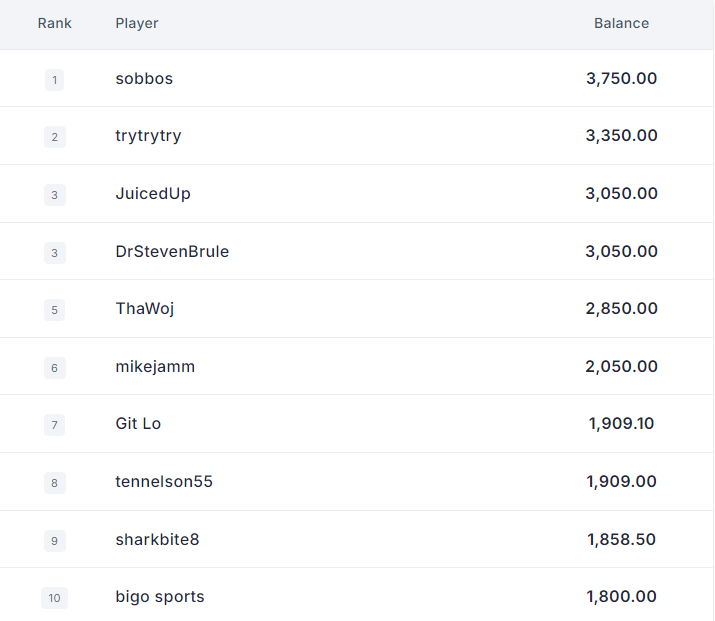715x621 pixels.
Task: Sort by the Balance column header
Action: click(x=621, y=23)
